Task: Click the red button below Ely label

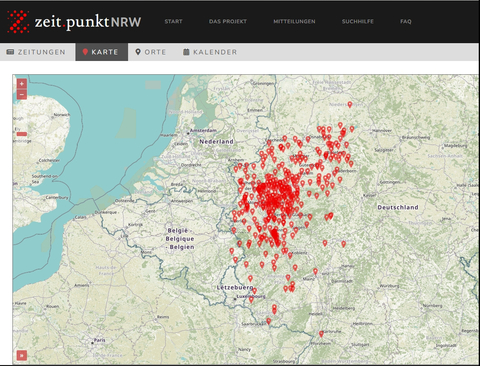Action: tap(22, 134)
